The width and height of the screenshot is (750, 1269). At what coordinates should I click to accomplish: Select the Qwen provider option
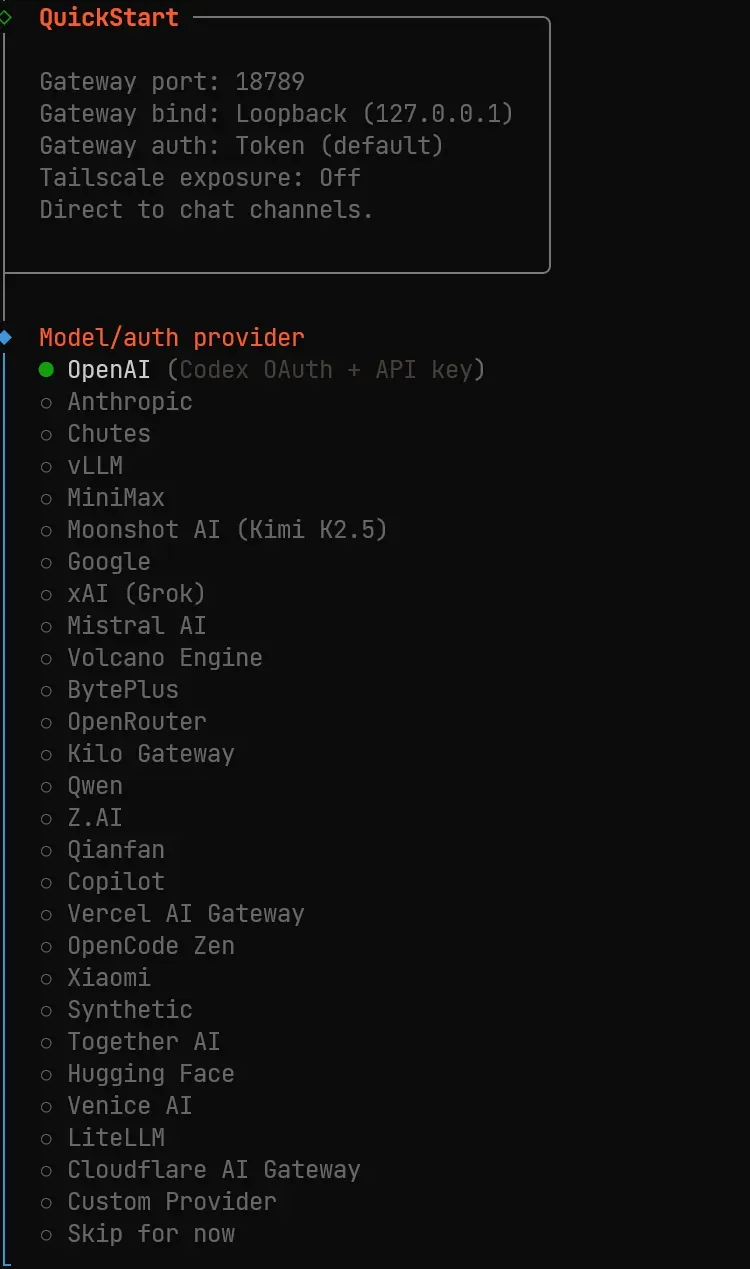tap(94, 785)
